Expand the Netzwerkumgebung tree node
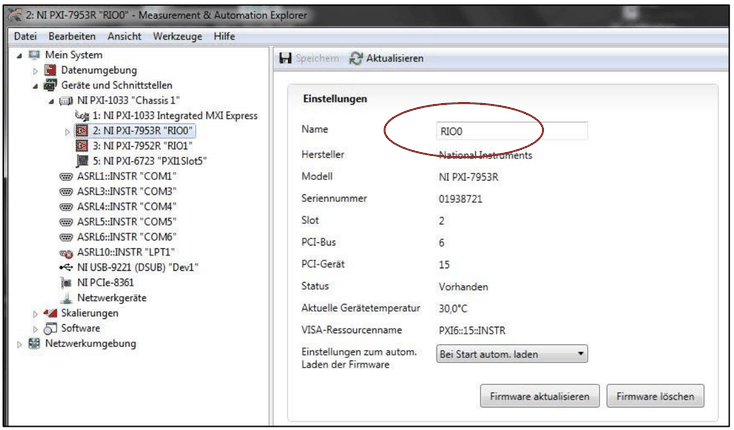Image resolution: width=734 pixels, height=430 pixels. point(19,344)
